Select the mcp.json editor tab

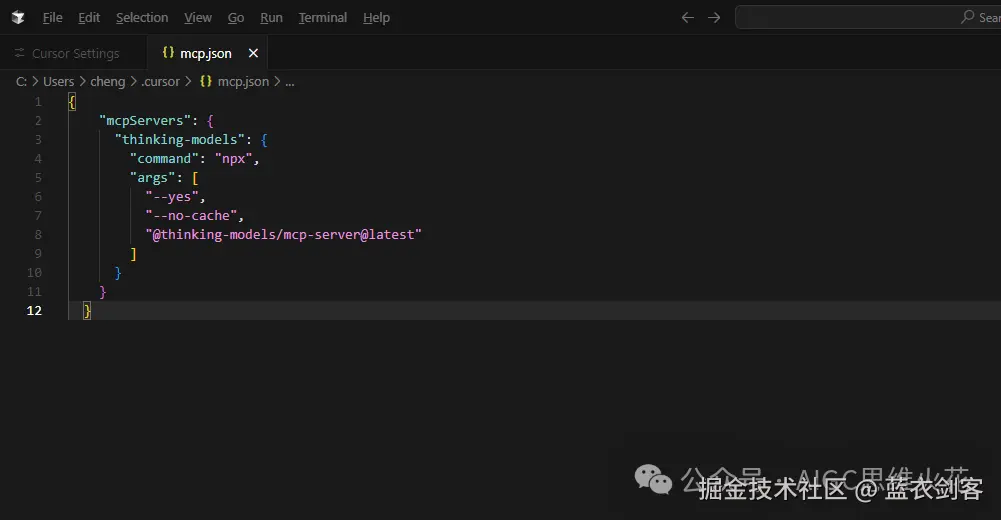click(206, 54)
